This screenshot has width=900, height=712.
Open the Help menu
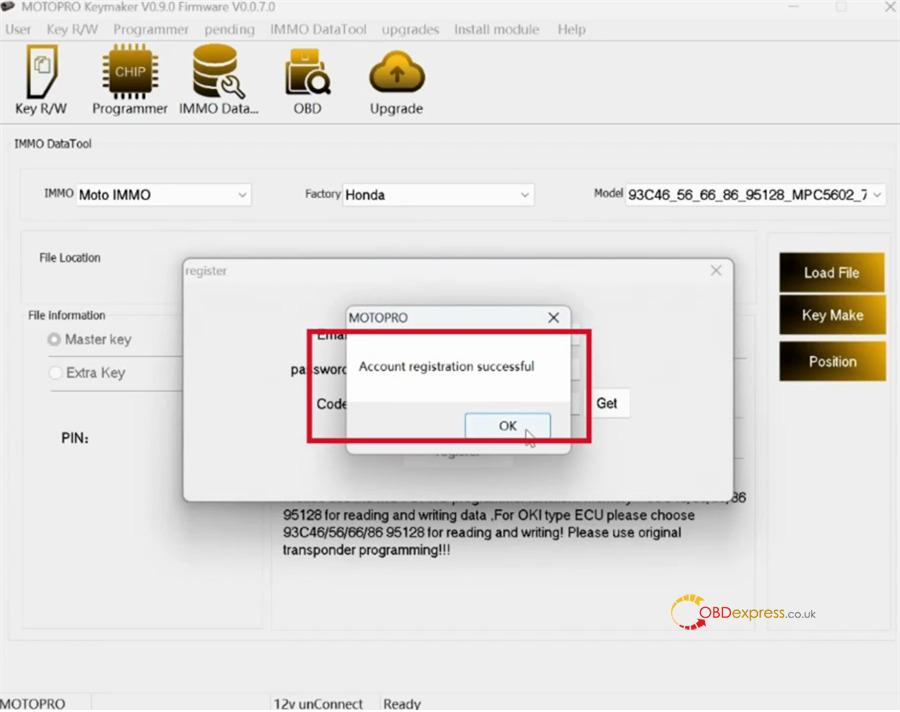click(572, 29)
